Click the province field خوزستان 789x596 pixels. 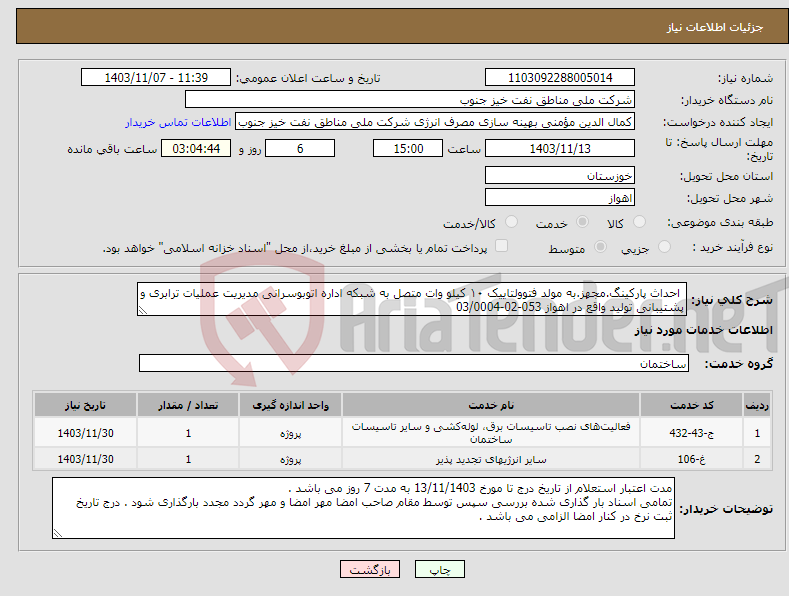point(560,175)
